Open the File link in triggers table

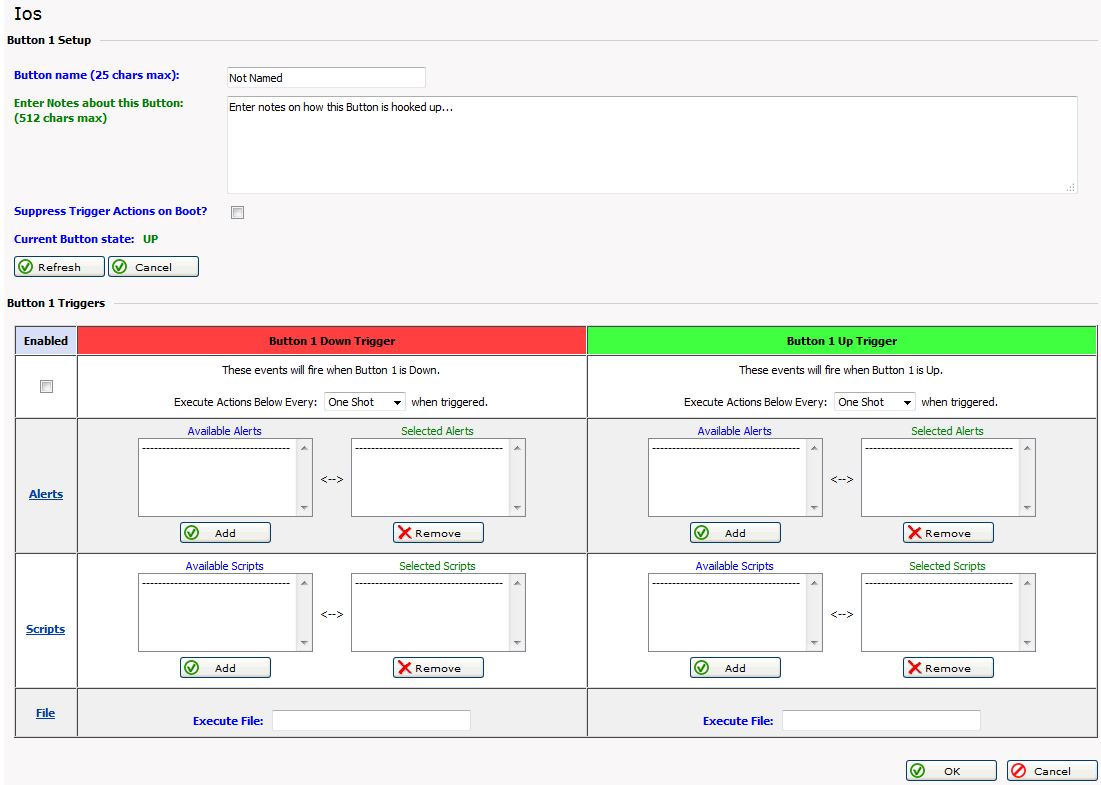[x=46, y=713]
